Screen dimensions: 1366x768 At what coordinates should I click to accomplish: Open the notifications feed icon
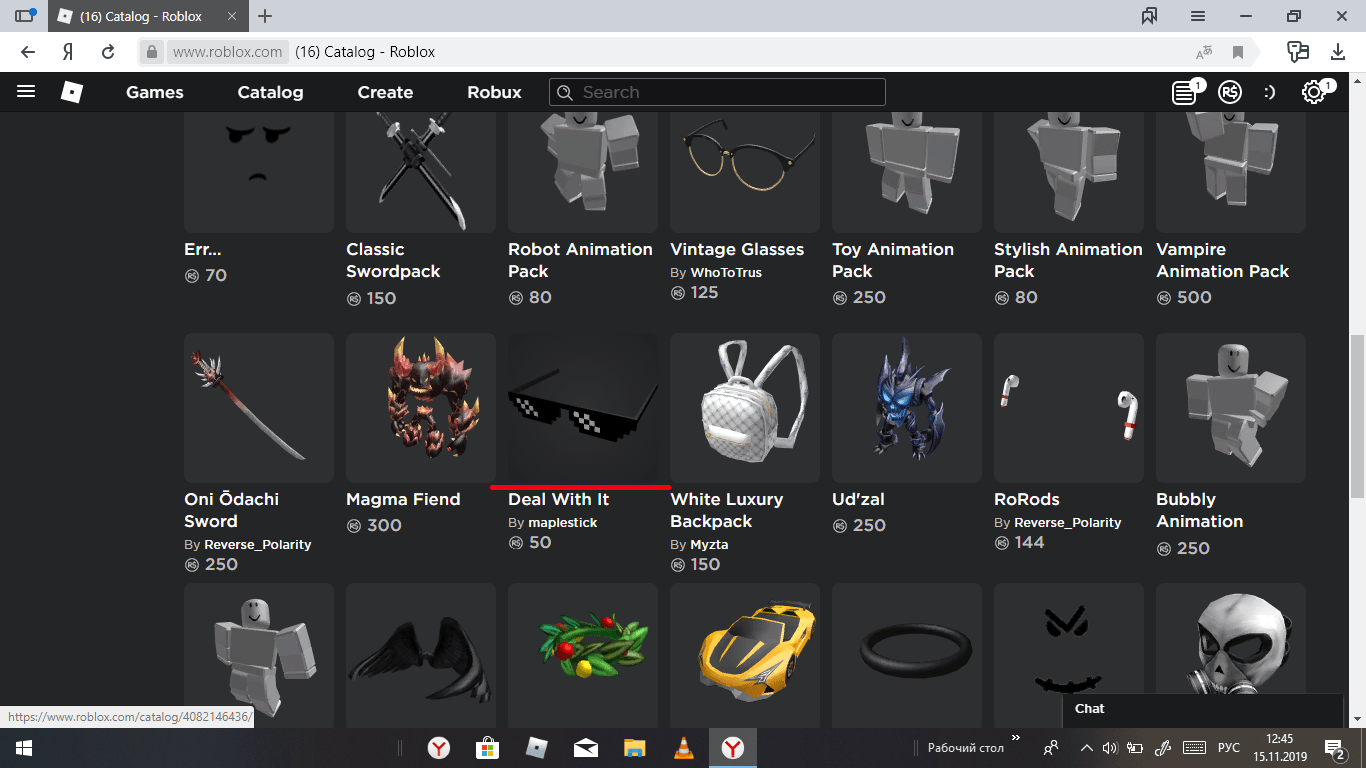click(x=1185, y=92)
